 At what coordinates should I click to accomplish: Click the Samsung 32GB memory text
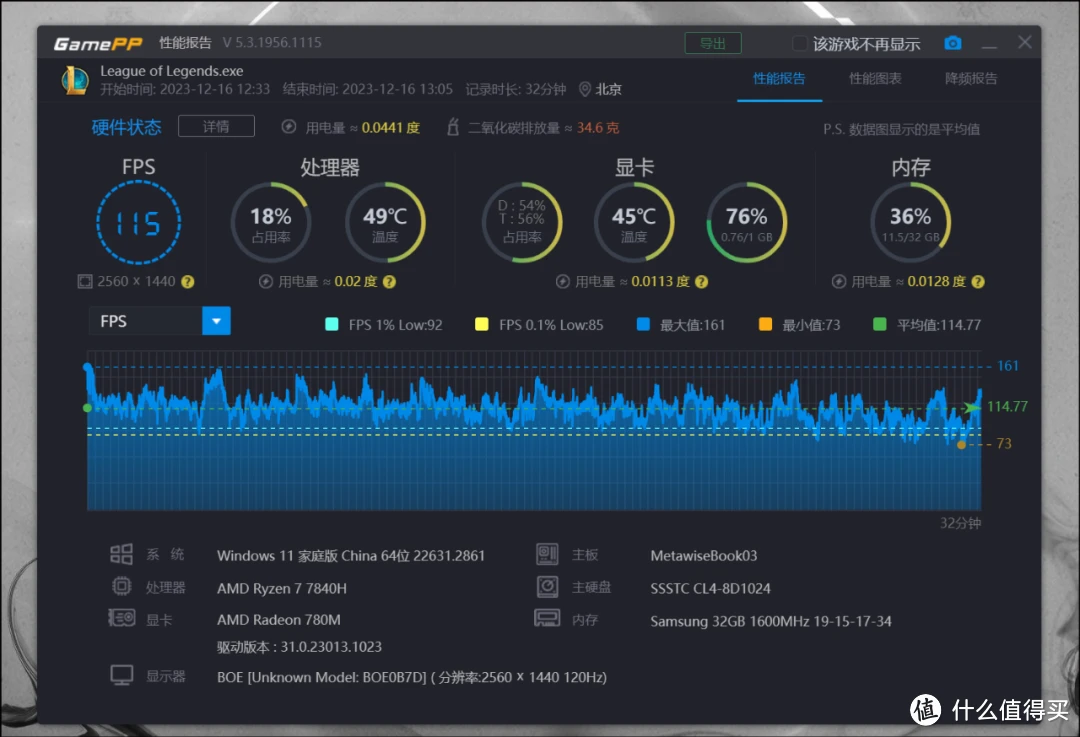[771, 621]
